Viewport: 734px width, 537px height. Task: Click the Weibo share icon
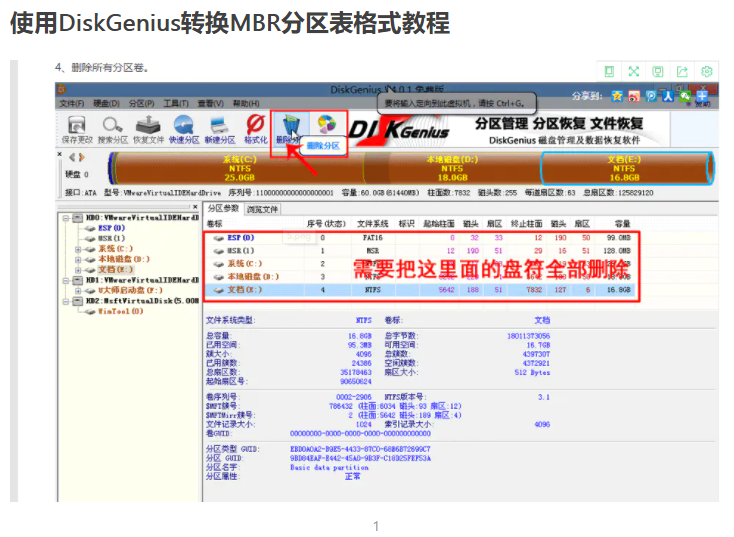[634, 96]
